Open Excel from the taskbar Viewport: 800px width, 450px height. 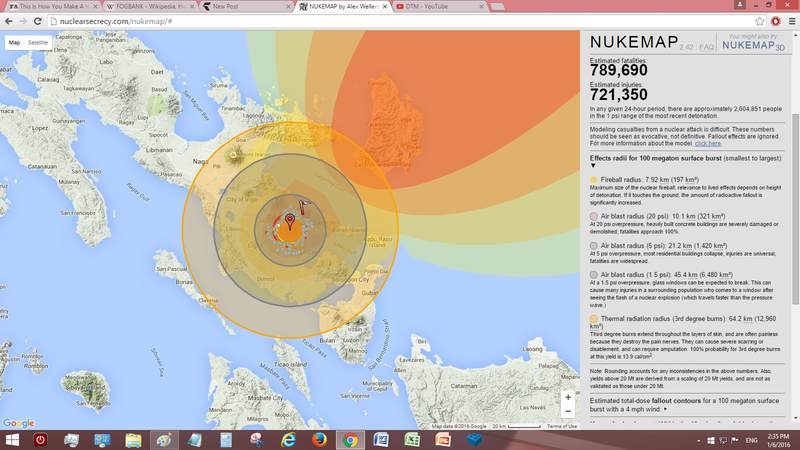click(412, 440)
